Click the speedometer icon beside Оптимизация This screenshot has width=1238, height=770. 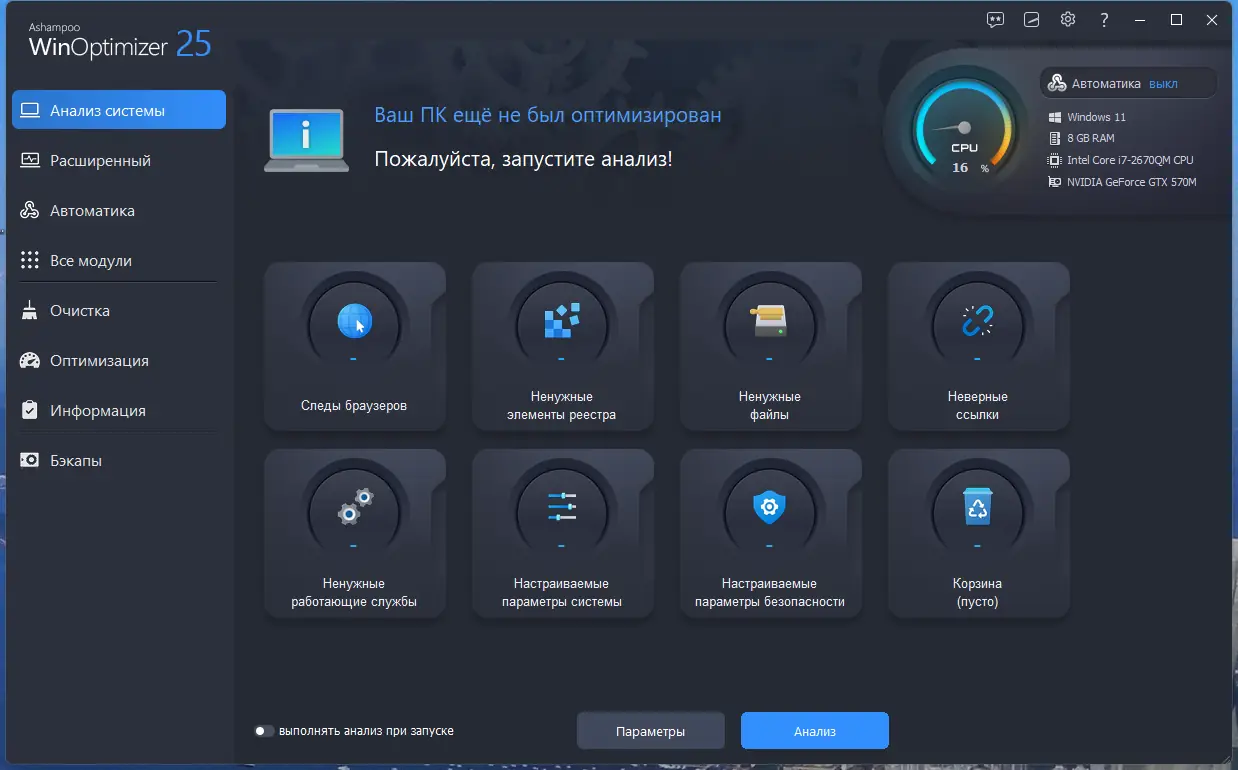[30, 360]
